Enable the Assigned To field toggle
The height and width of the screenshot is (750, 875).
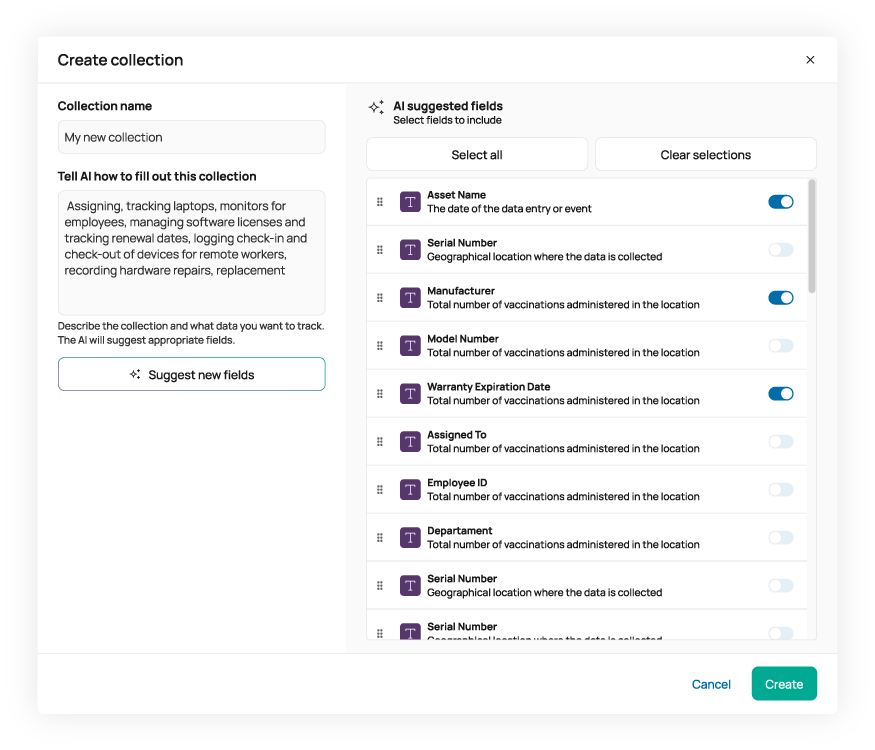pos(780,442)
